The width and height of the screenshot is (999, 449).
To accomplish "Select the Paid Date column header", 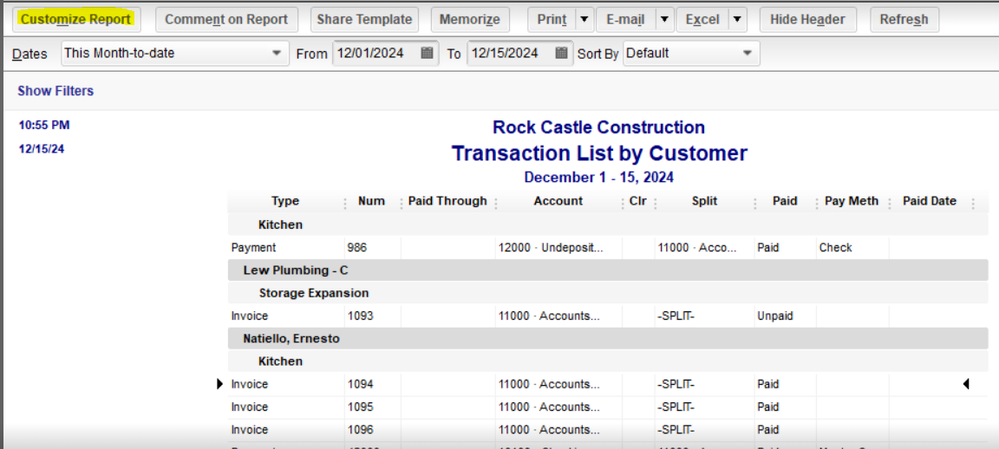I will point(930,201).
